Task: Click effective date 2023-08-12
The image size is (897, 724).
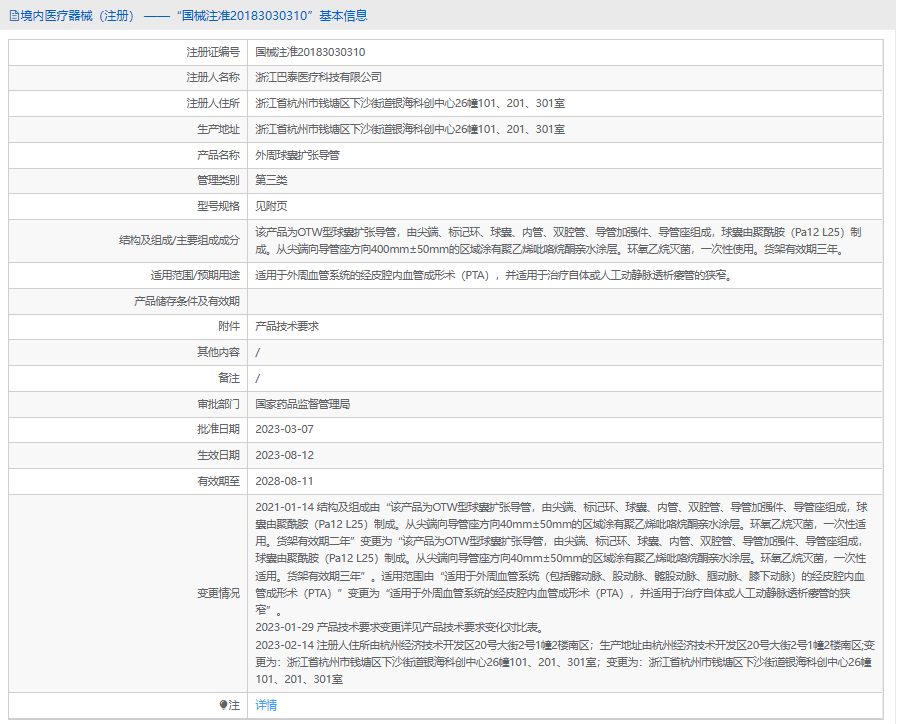Action: coord(284,455)
